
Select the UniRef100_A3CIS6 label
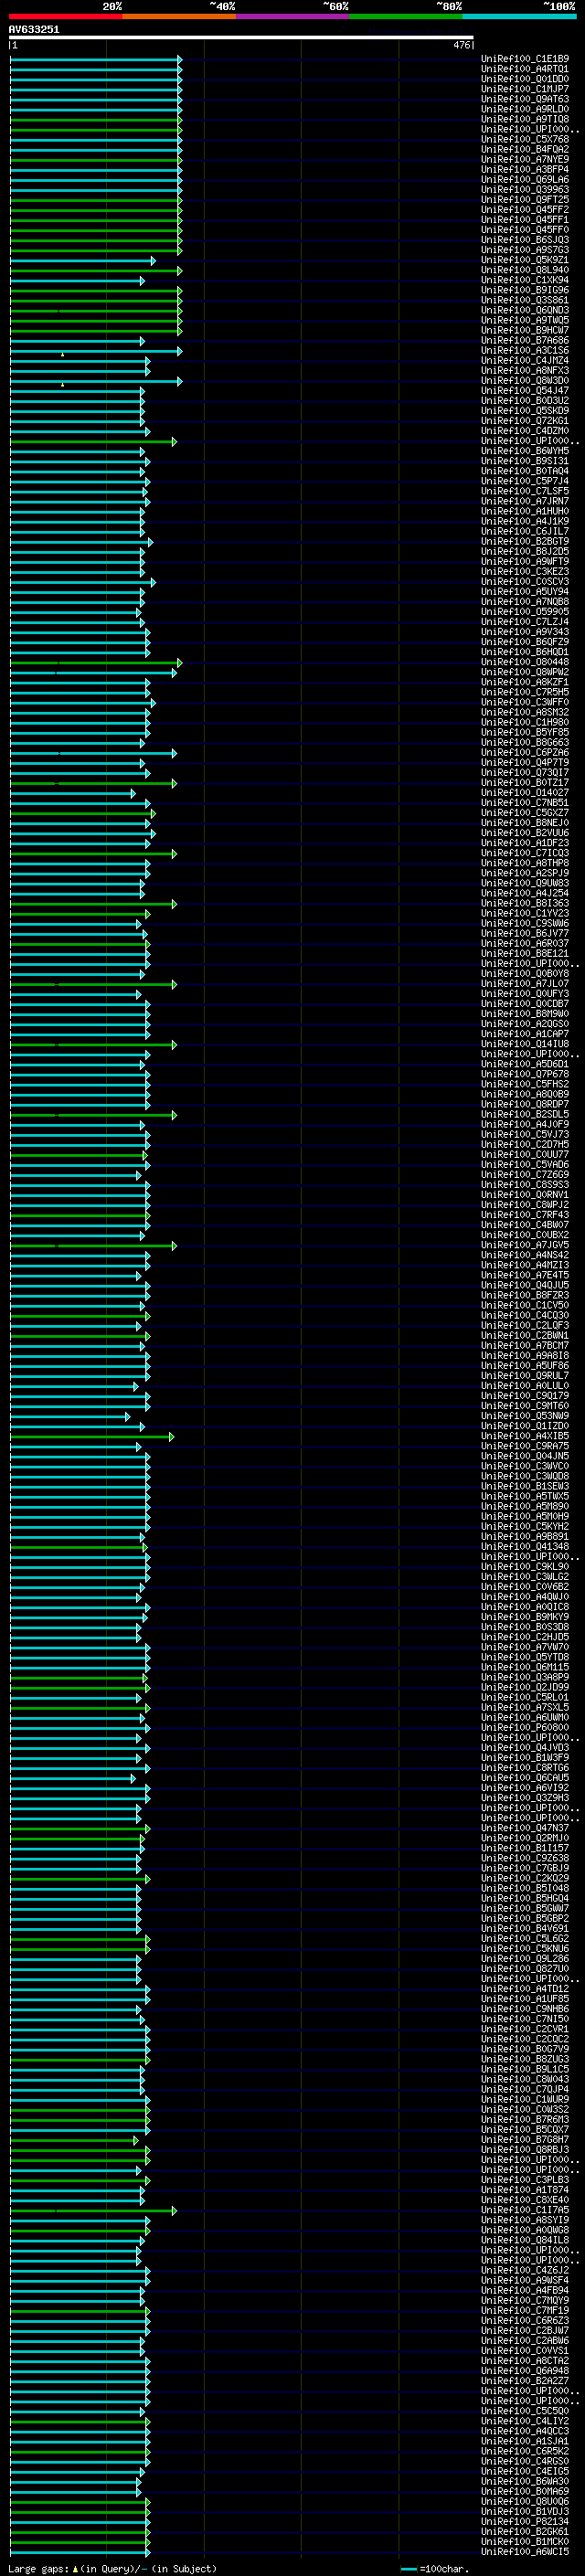(525, 350)
